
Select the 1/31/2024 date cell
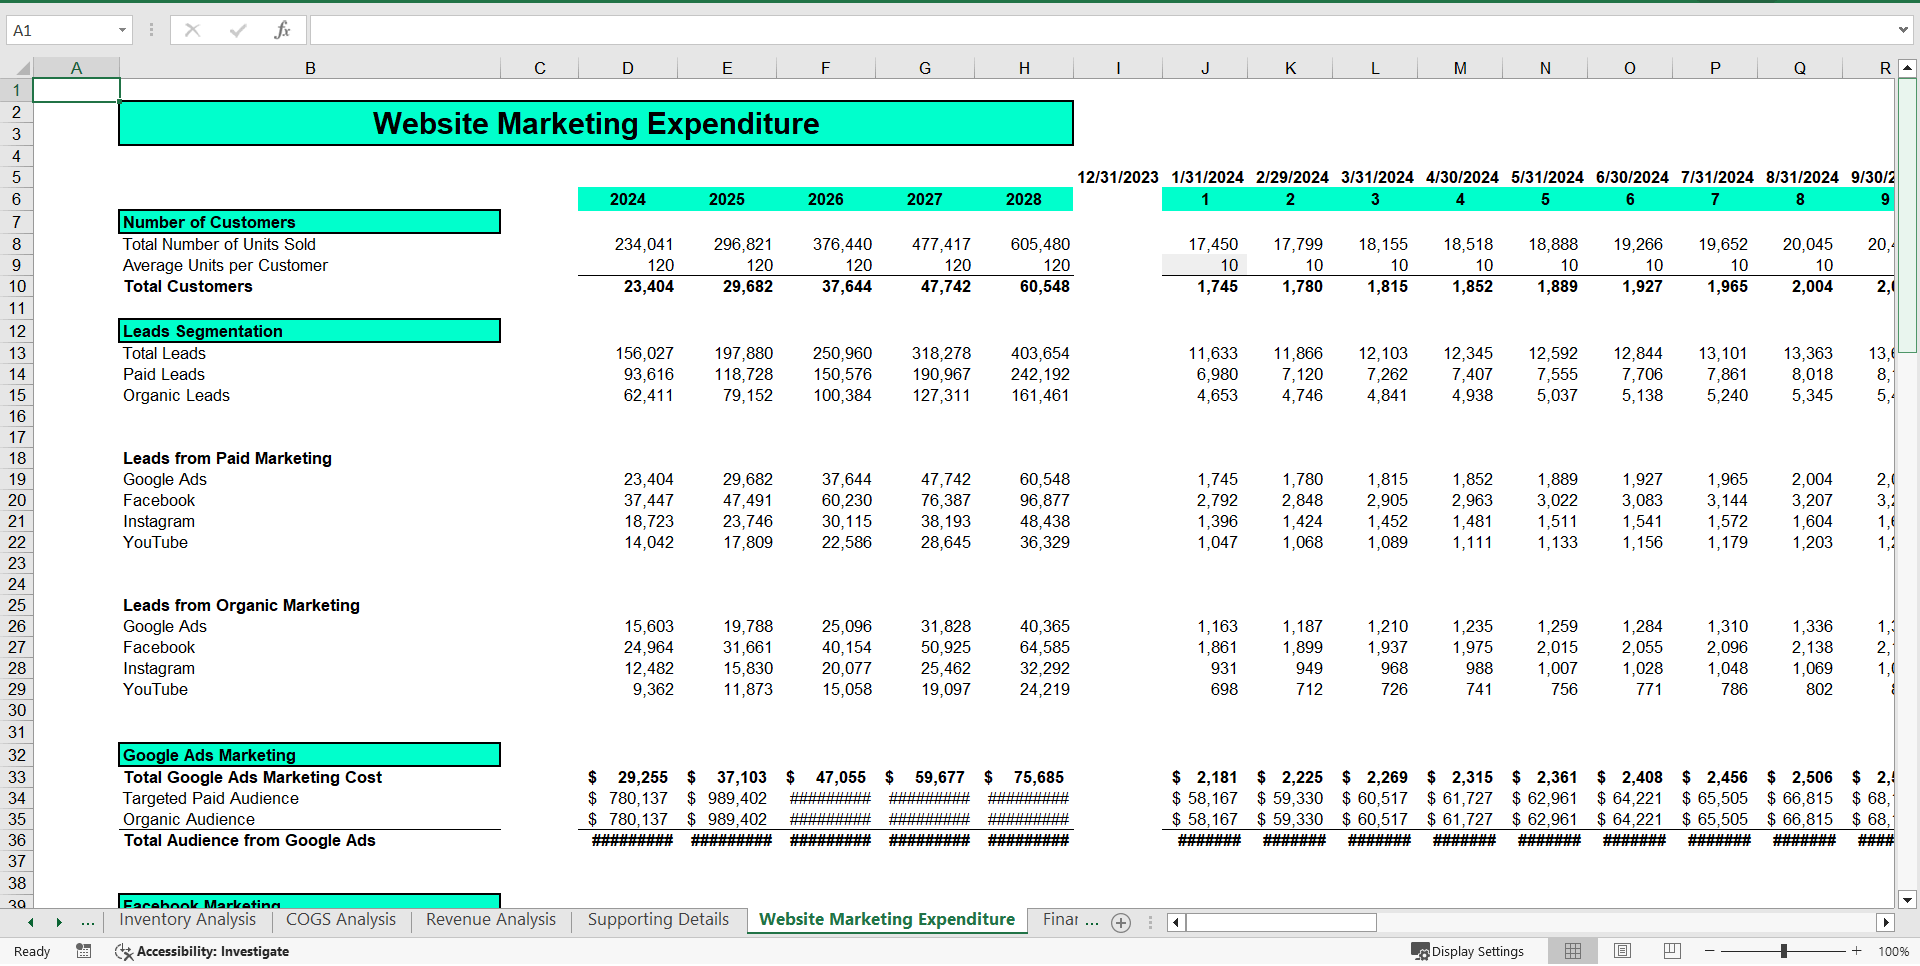click(1207, 177)
